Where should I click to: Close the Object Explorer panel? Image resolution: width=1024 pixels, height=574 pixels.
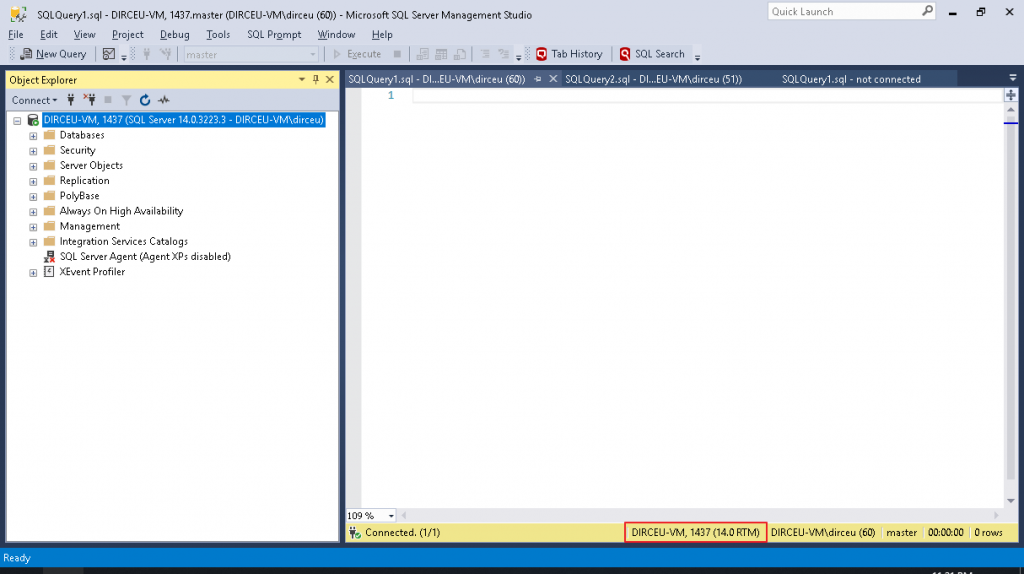coord(330,80)
